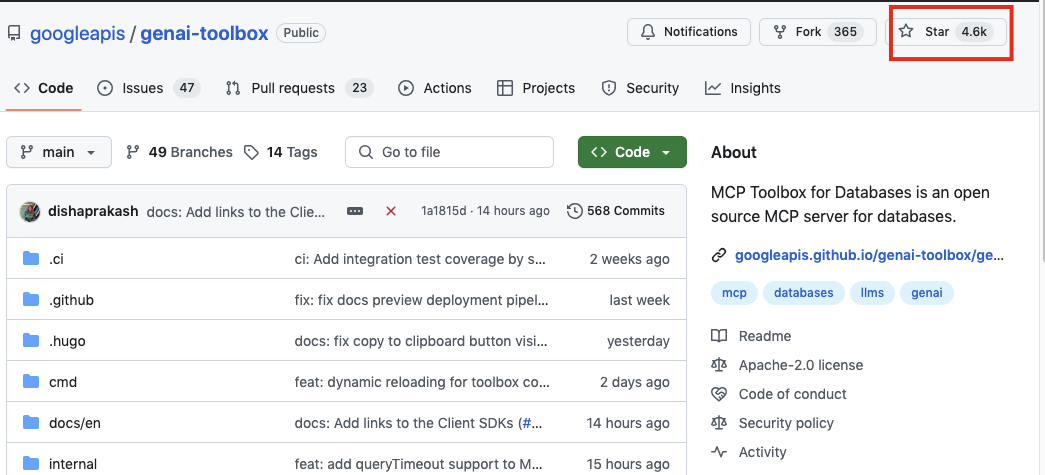Click the scale icon beside Apache-2.0 license
This screenshot has height=475, width=1045.
[x=718, y=365]
